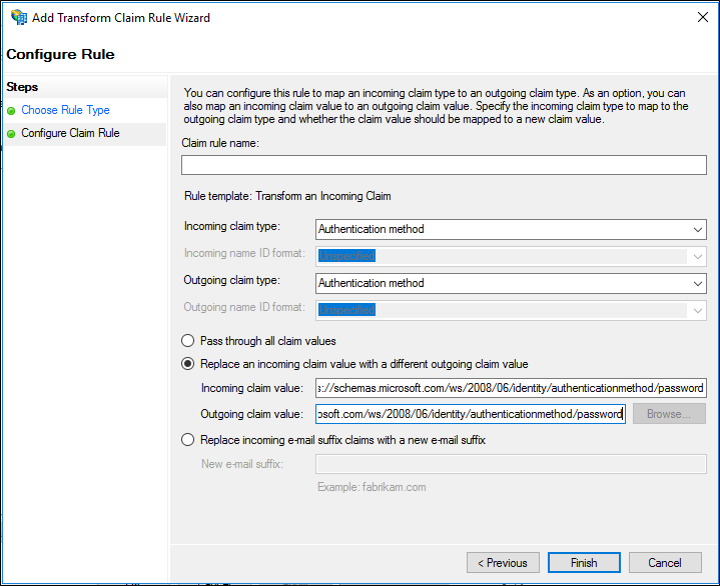The image size is (720, 586).
Task: Click the green bullet beside Configure Claim Rule
Action: coord(11,134)
